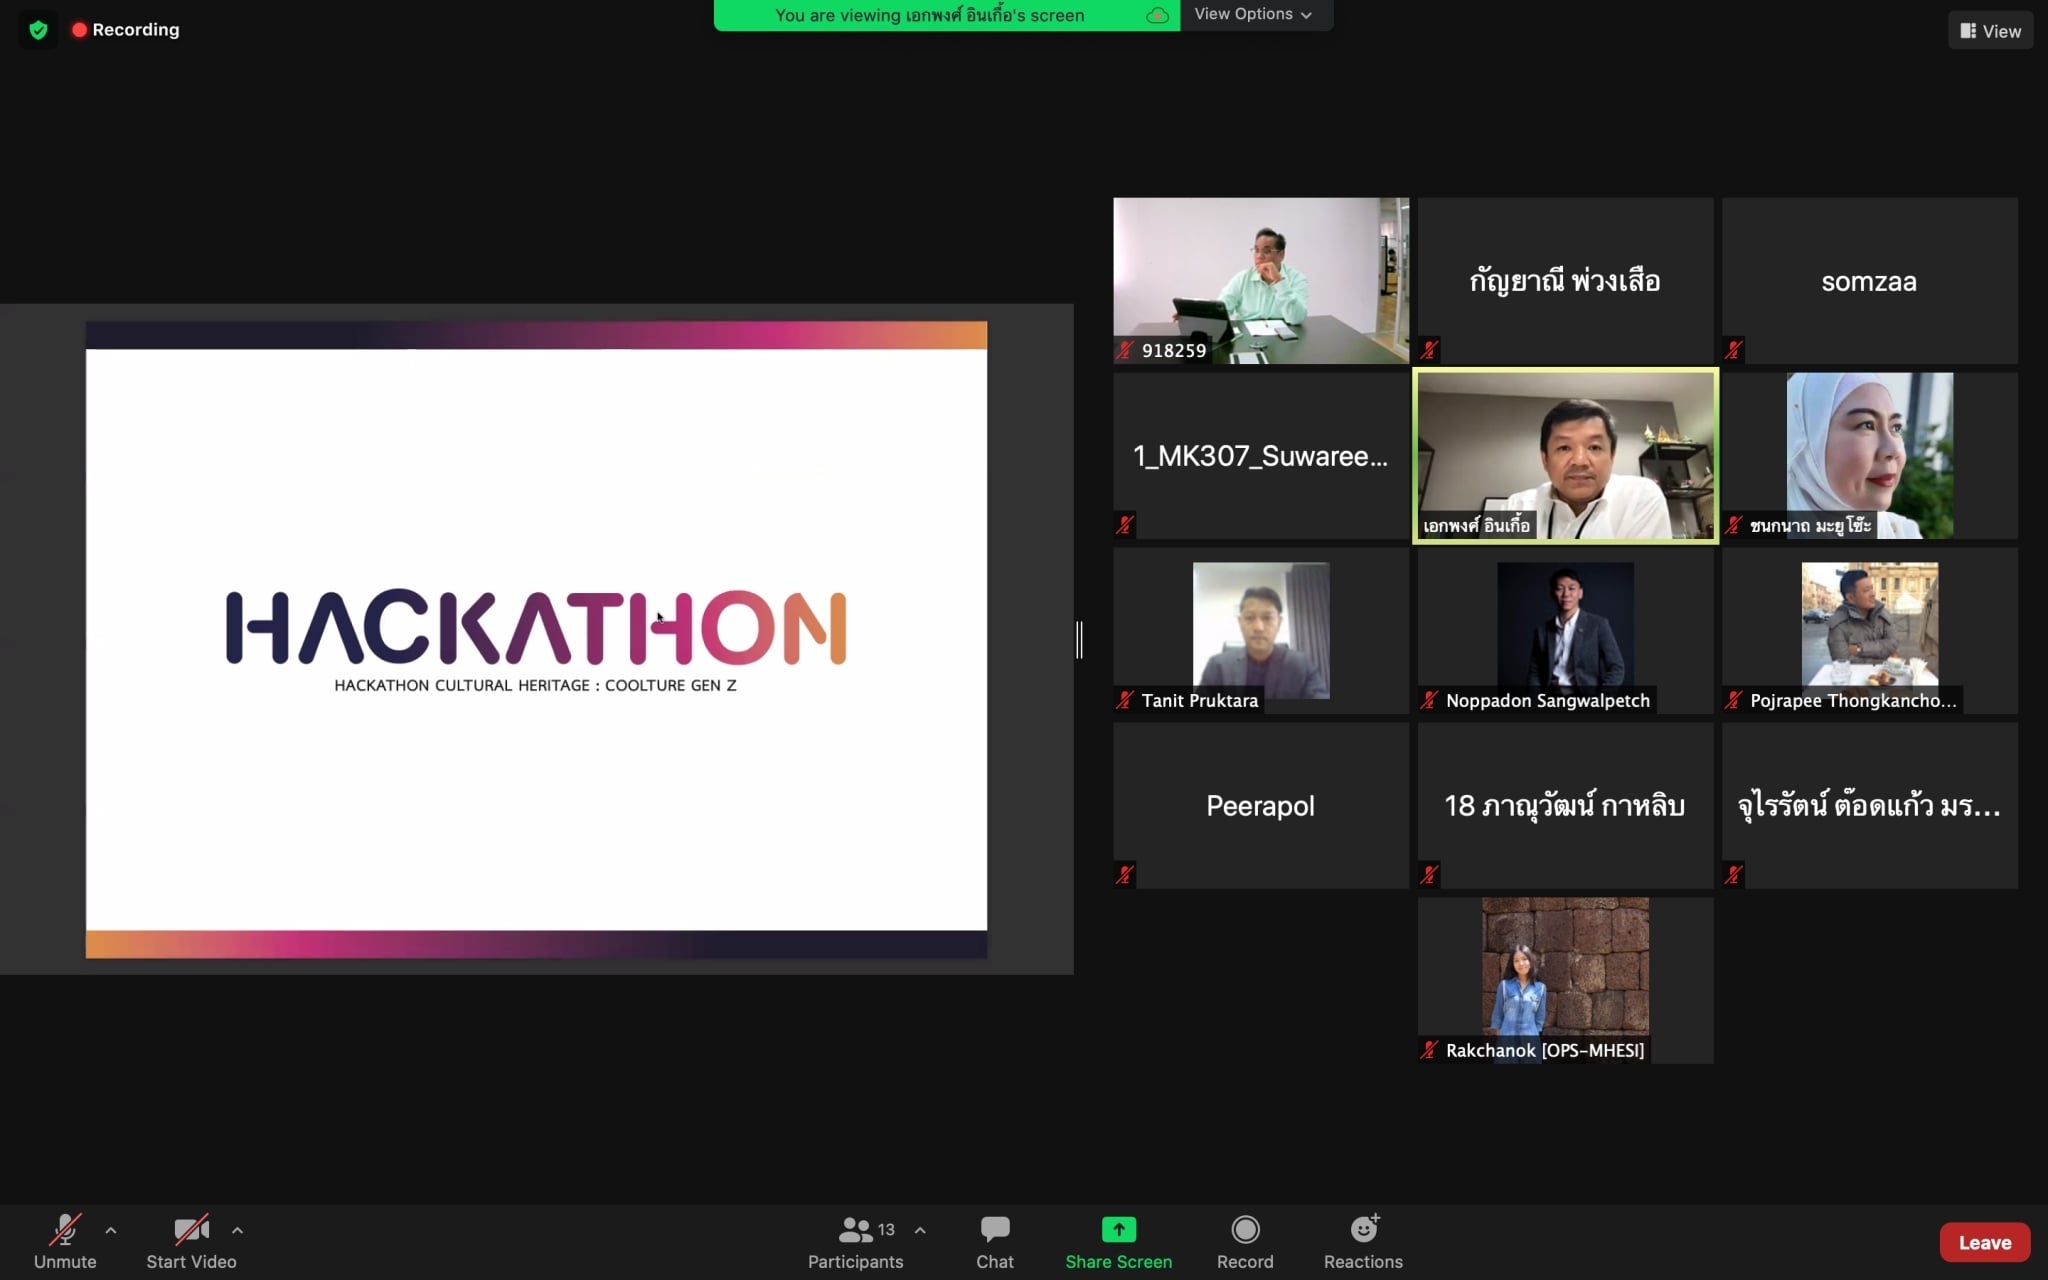Start Video camera toggle
This screenshot has width=2048, height=1280.
coord(191,1242)
